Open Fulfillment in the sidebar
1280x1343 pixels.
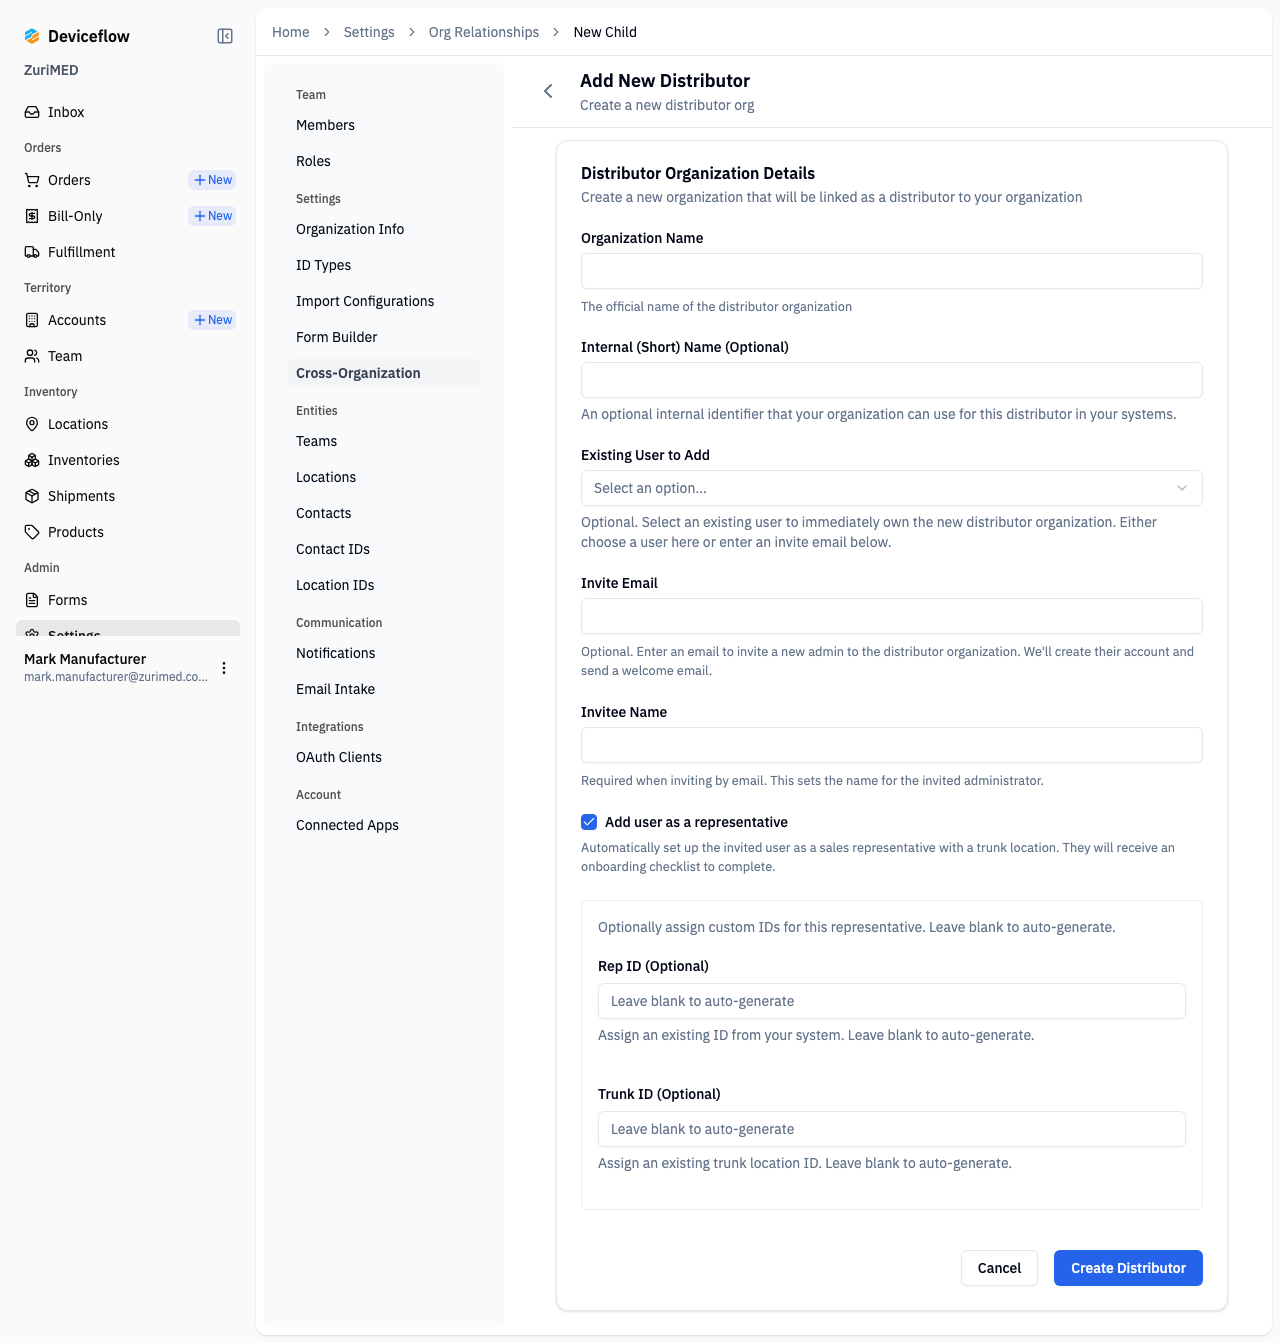tap(128, 252)
